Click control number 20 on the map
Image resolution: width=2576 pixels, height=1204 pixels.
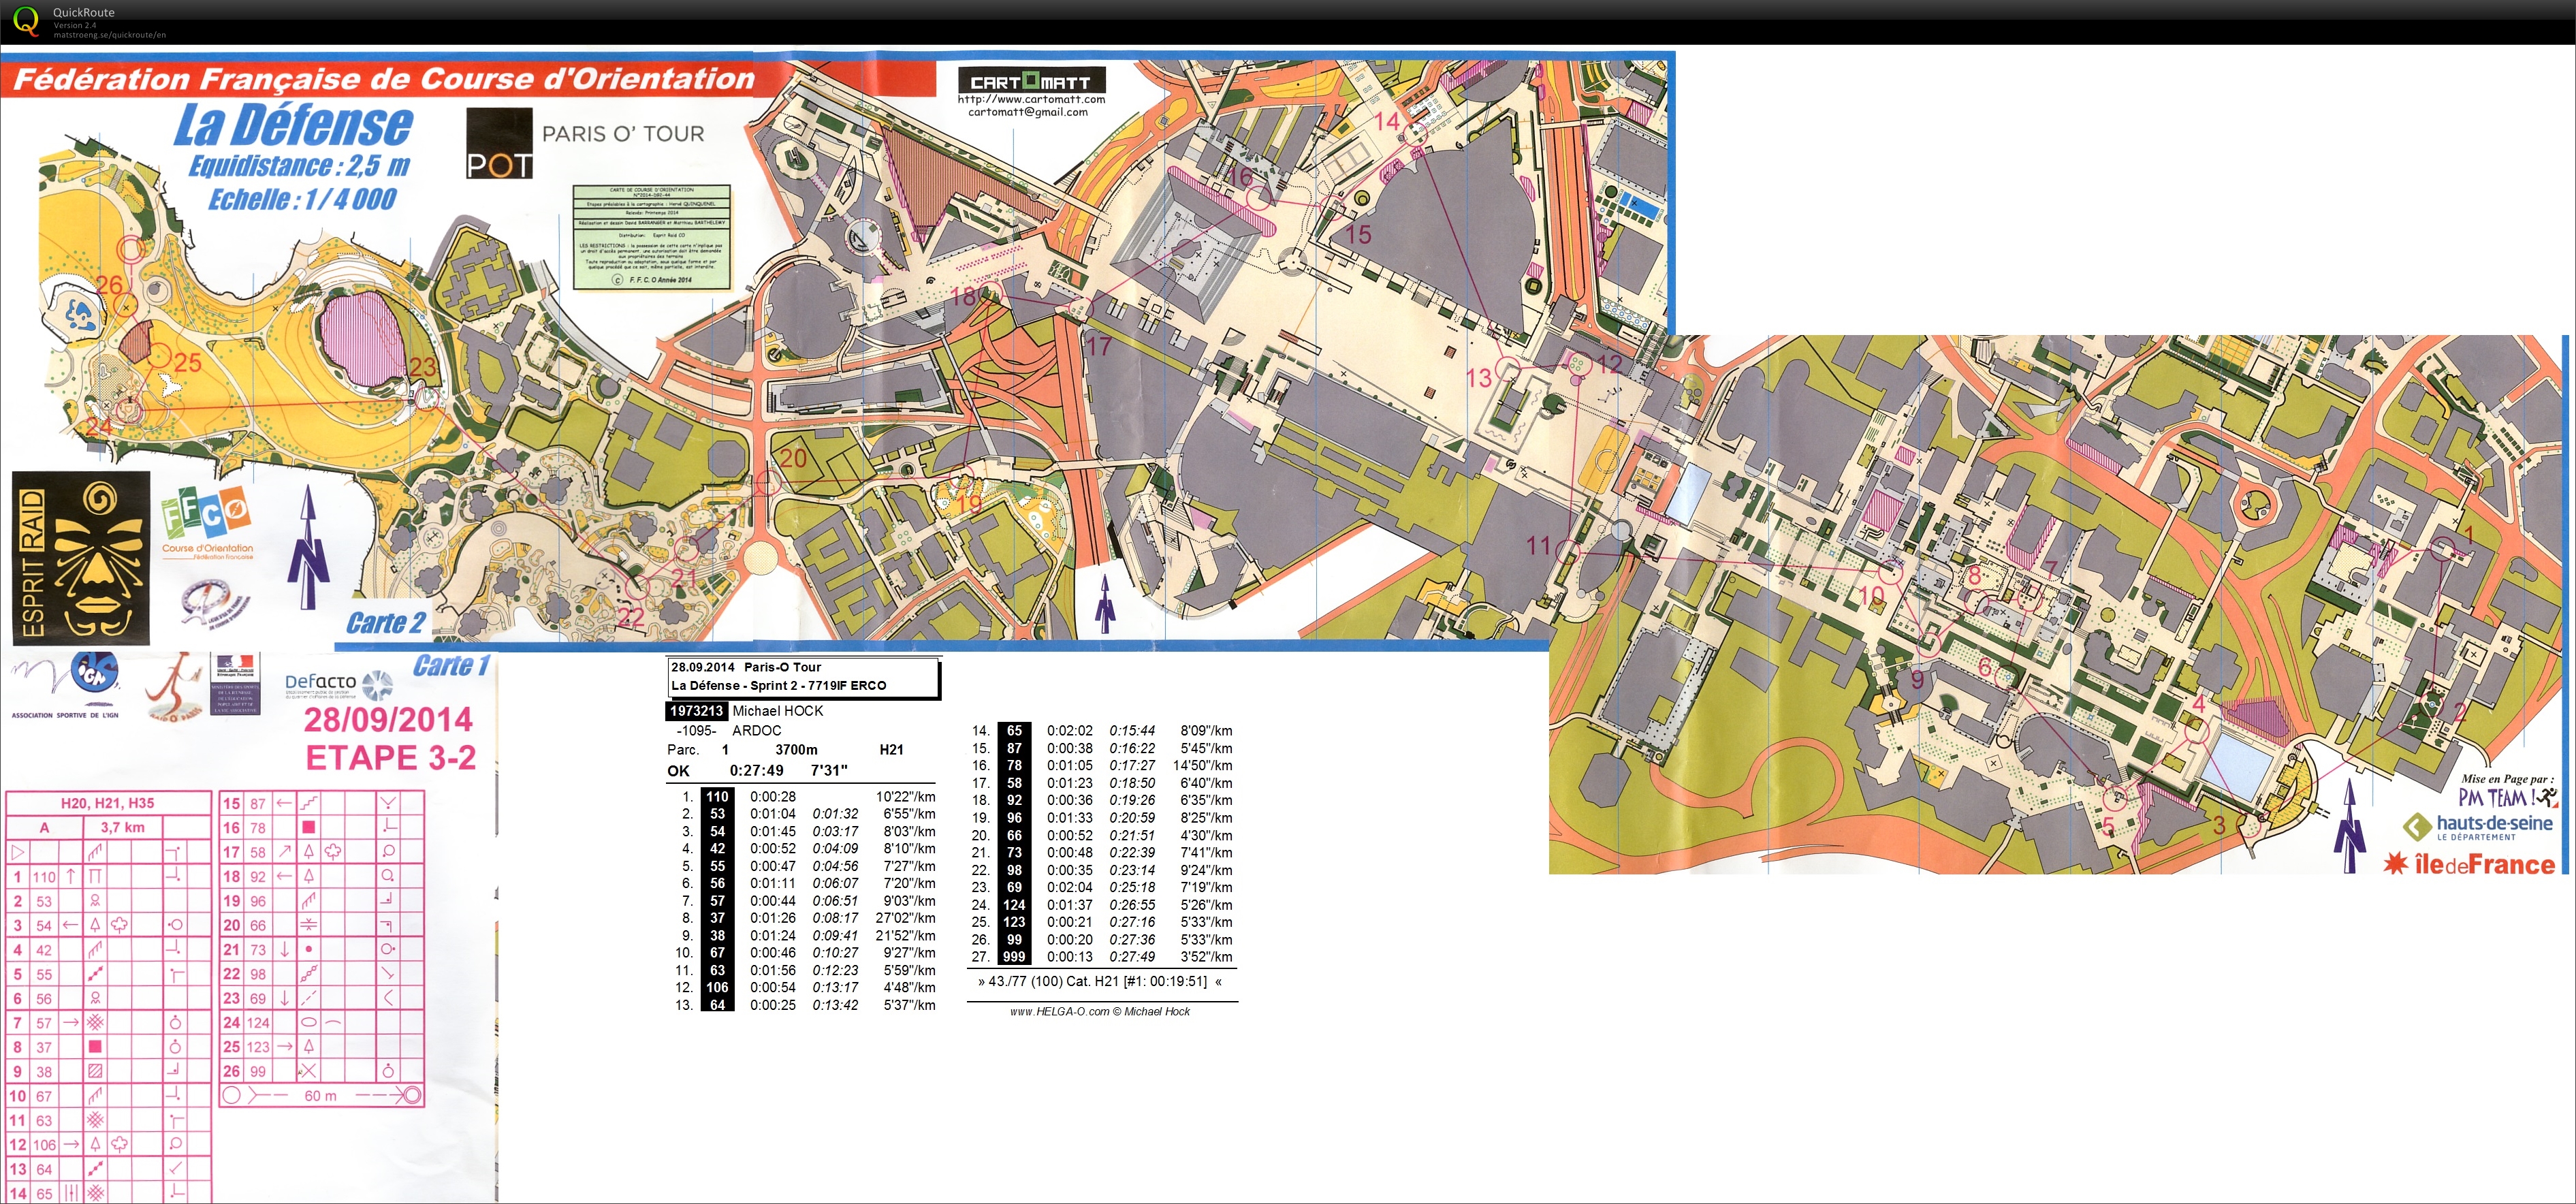point(793,458)
